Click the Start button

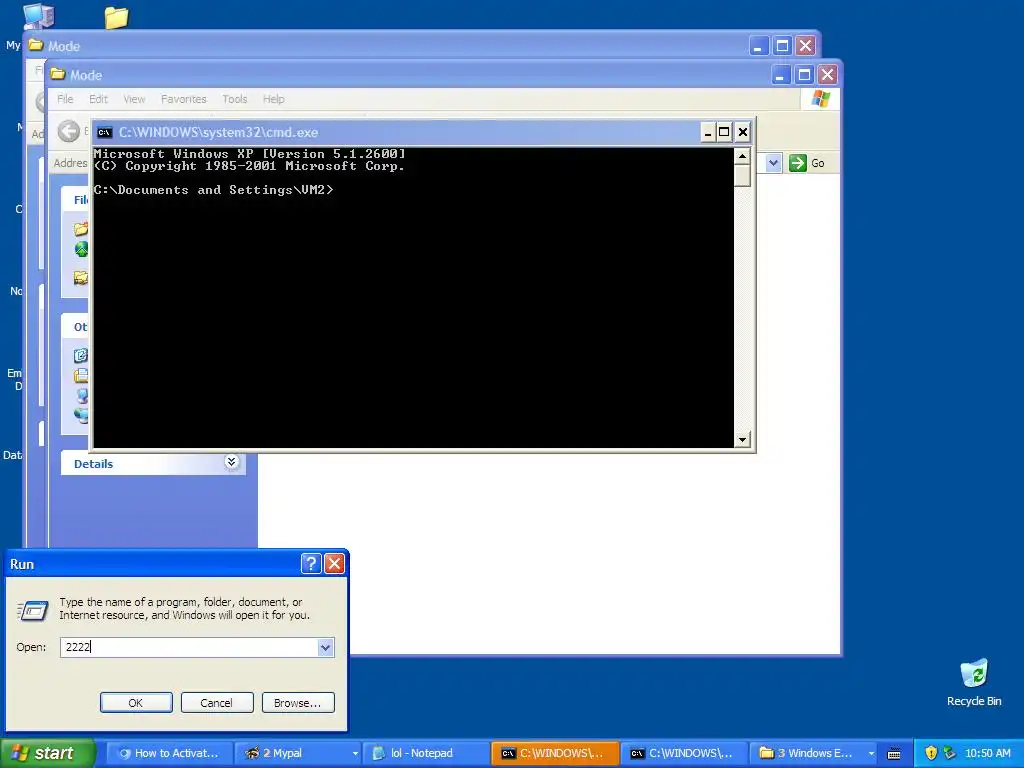[x=47, y=753]
